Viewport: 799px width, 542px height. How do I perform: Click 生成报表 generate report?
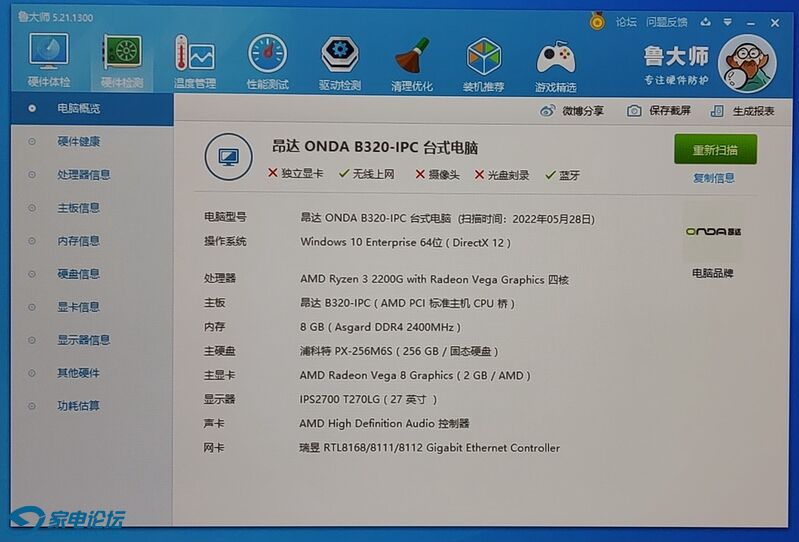753,111
